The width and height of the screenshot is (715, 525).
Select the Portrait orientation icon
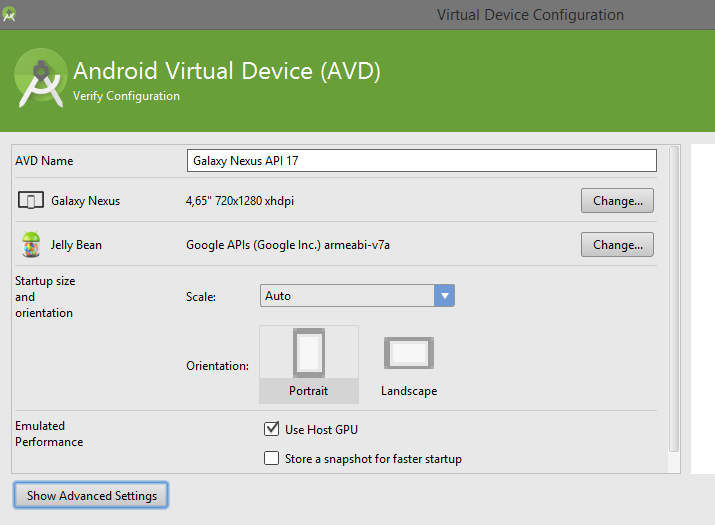[308, 355]
